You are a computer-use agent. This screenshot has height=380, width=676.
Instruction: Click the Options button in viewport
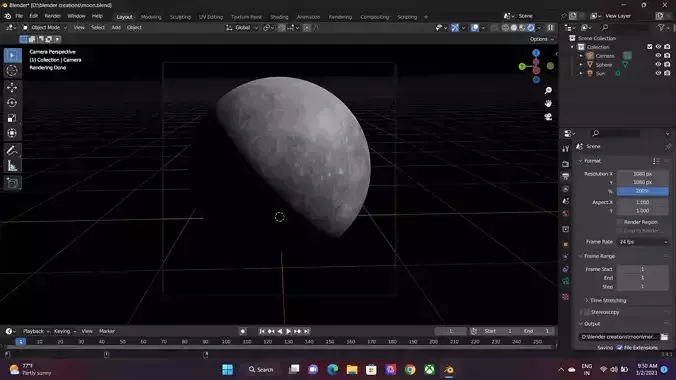coord(541,39)
